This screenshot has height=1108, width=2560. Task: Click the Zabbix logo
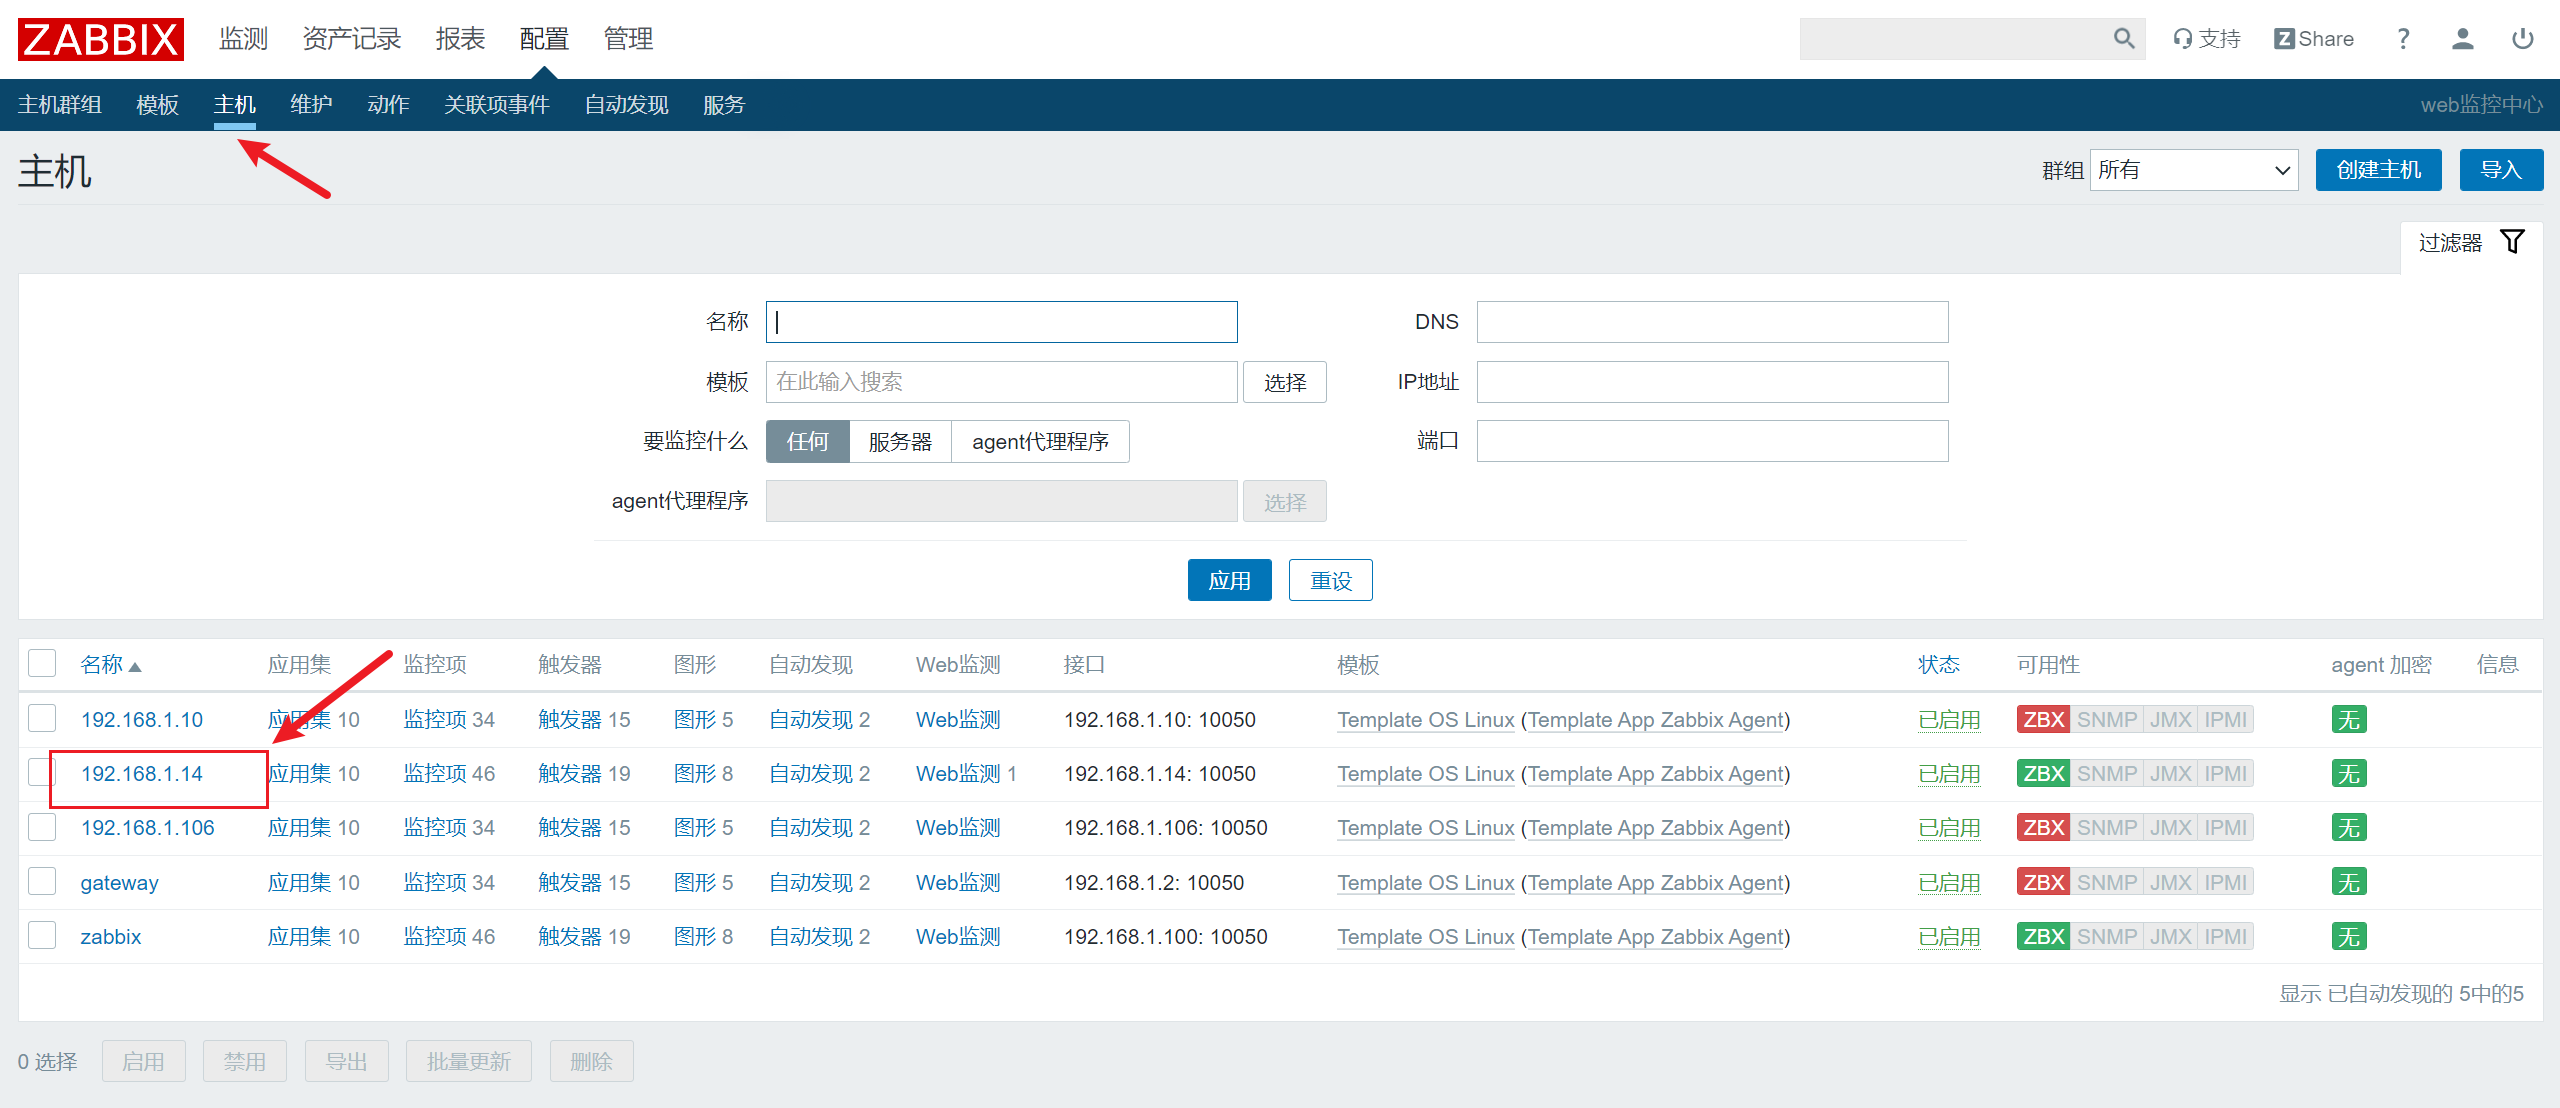tap(101, 39)
